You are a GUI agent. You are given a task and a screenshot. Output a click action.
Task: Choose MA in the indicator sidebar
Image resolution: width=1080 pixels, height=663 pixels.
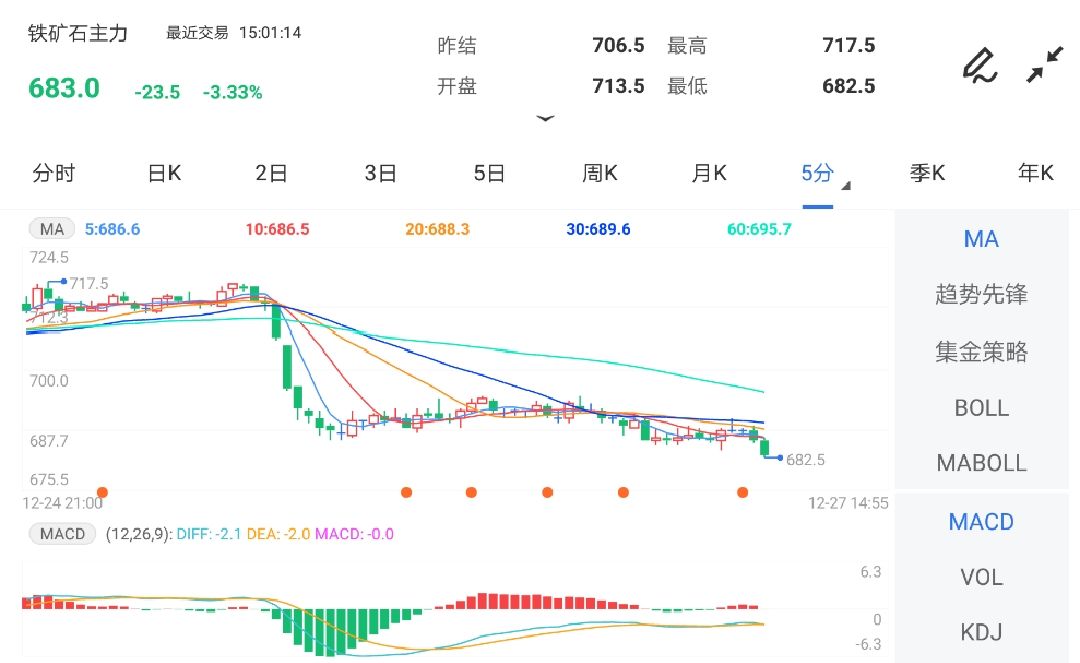(x=981, y=239)
